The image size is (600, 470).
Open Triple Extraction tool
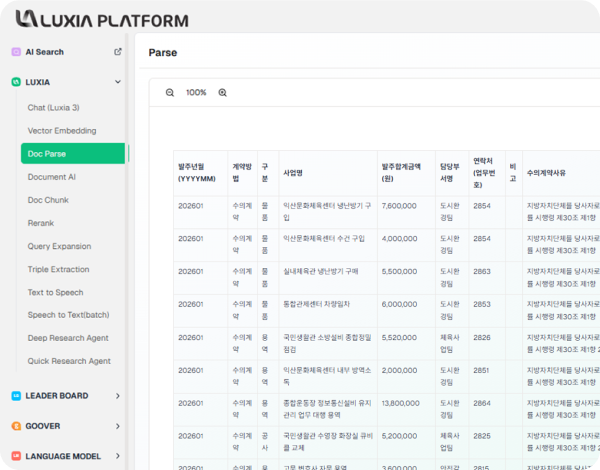coord(59,269)
